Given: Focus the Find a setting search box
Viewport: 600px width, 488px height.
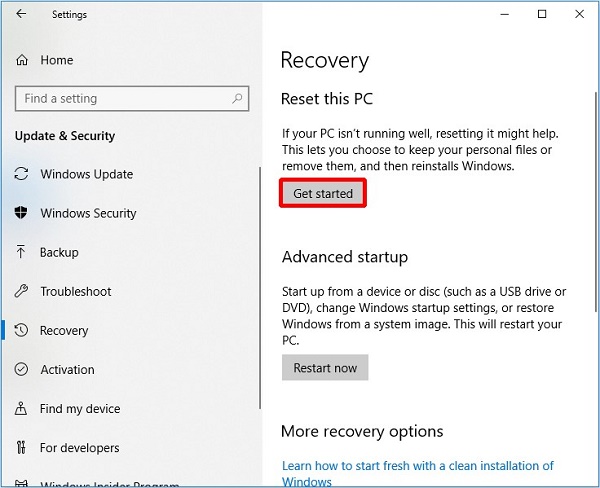Looking at the screenshot, I should click(120, 98).
